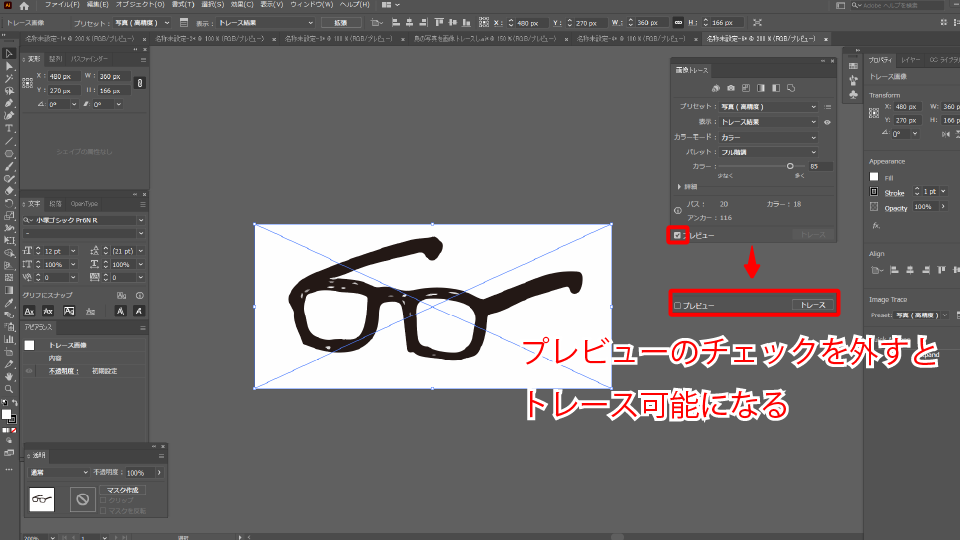Uncheck the プレビュー checkbox in Image Trace panel
This screenshot has width=960, height=540.
(x=677, y=235)
